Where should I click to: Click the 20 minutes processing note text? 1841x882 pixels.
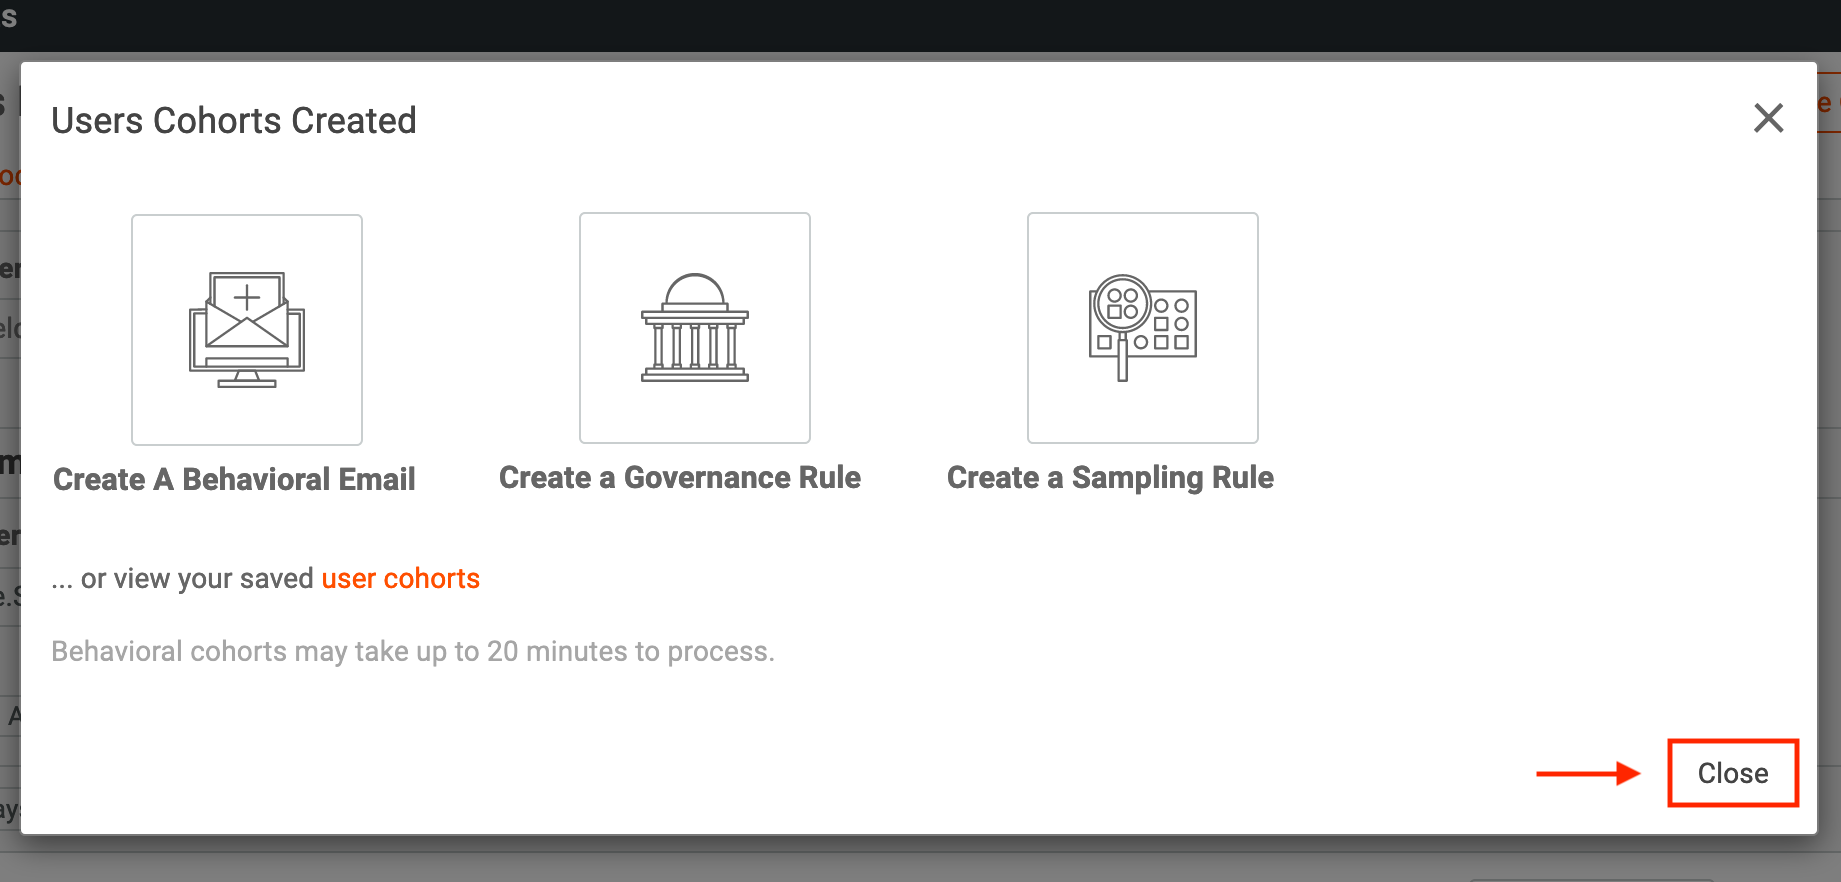click(413, 651)
